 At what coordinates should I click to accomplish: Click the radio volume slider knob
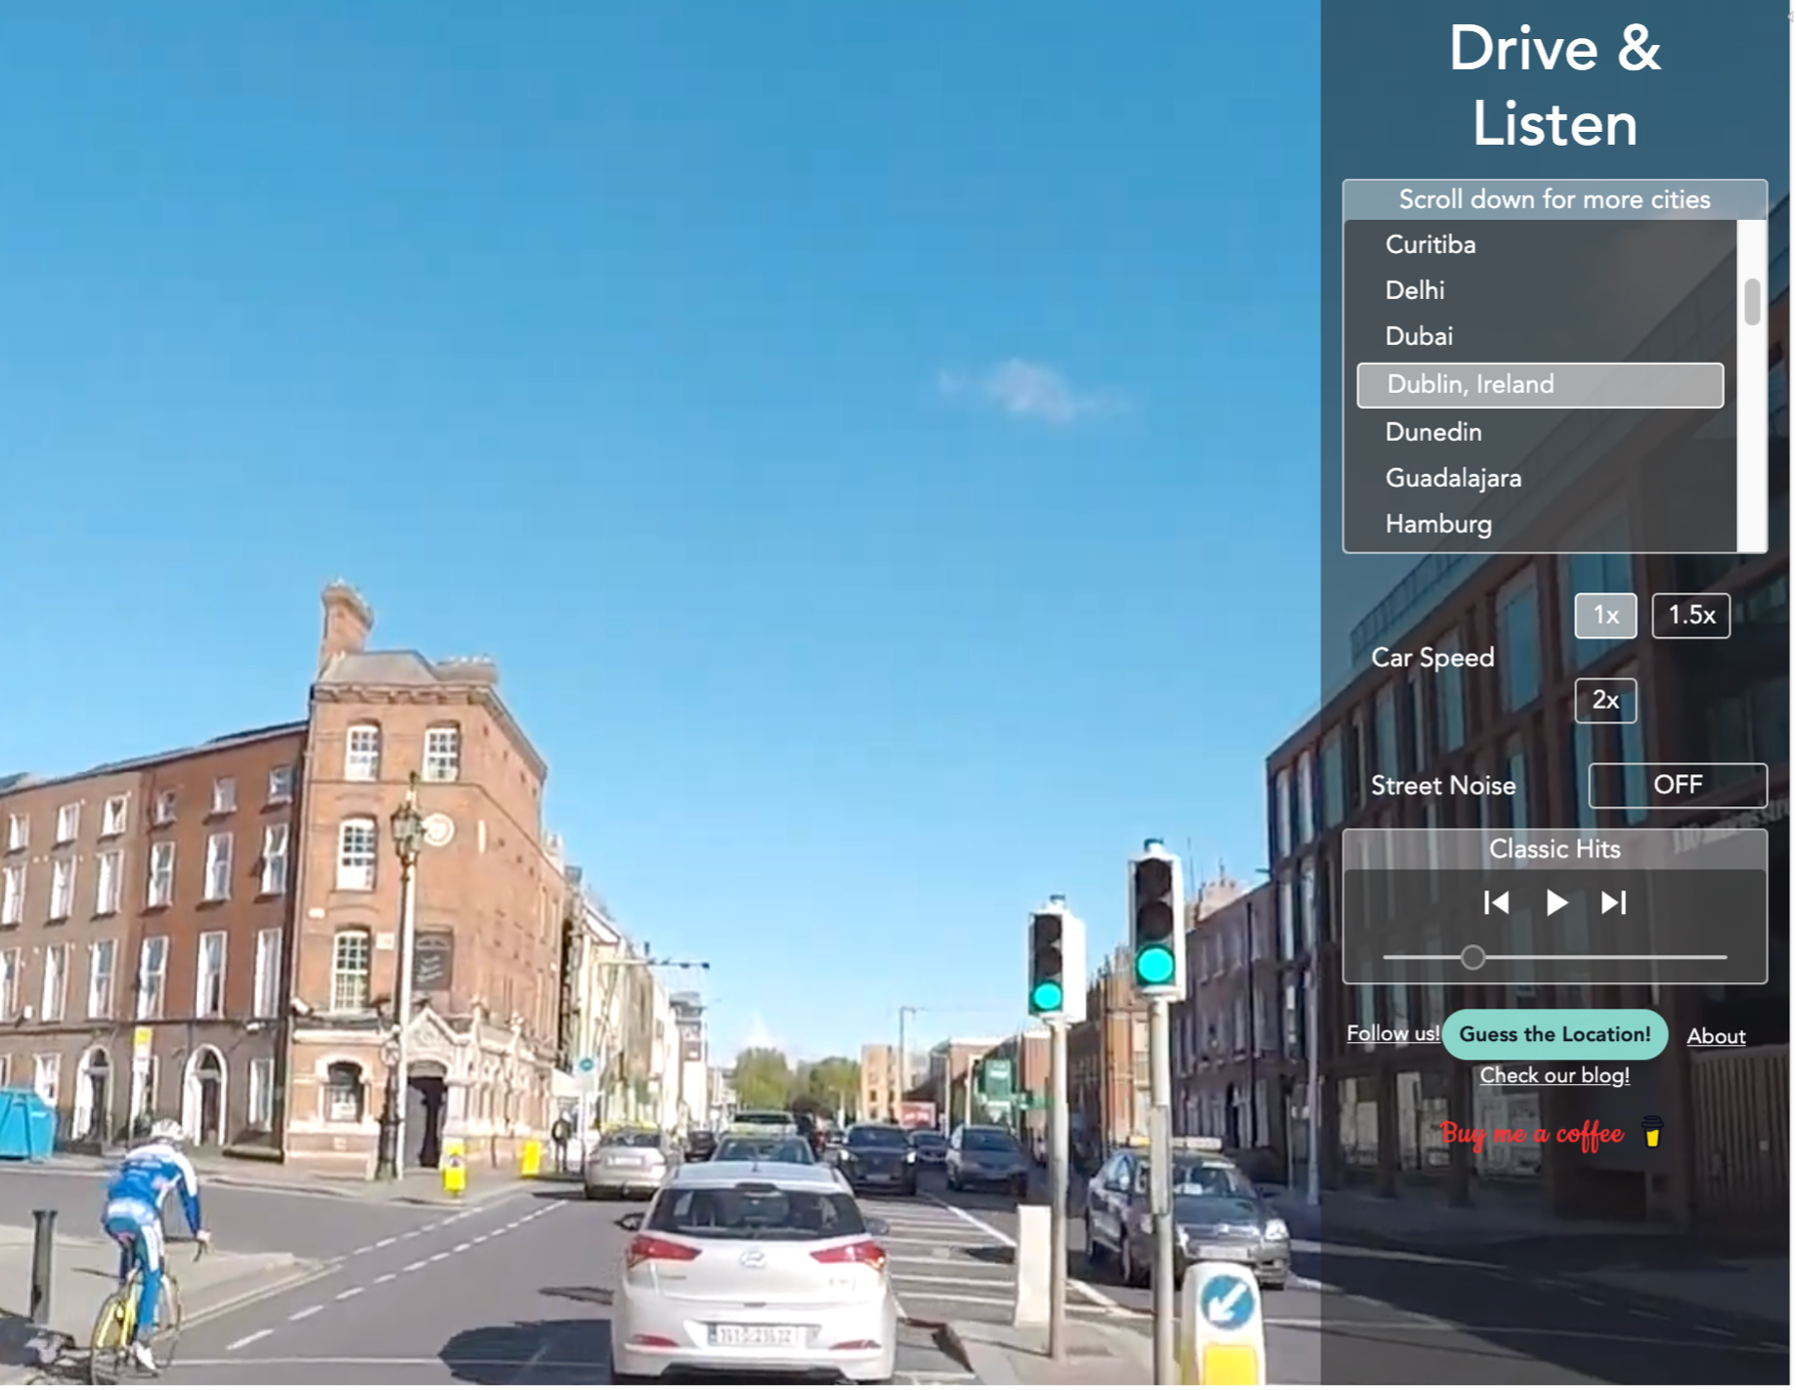click(1472, 958)
